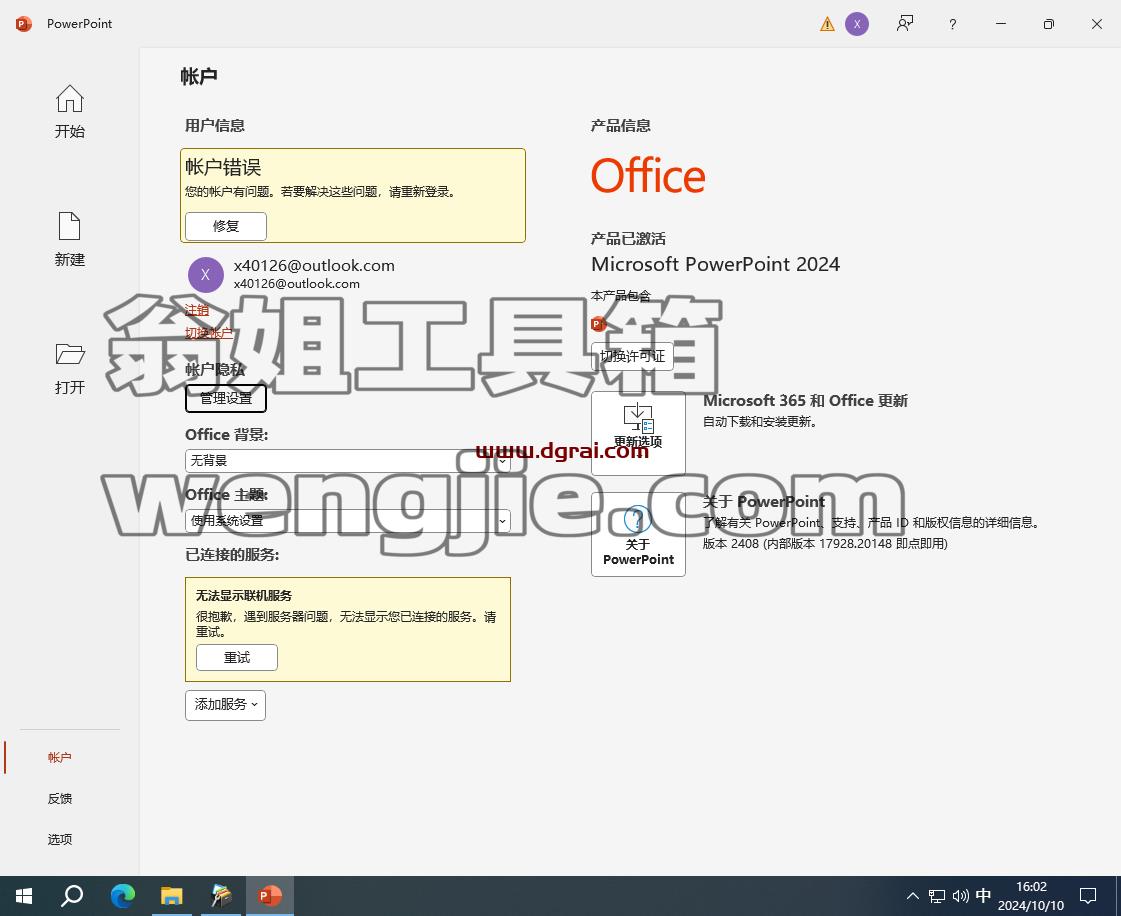Switch to PowerPoint taskbar button
This screenshot has height=916, width=1121.
pos(270,896)
